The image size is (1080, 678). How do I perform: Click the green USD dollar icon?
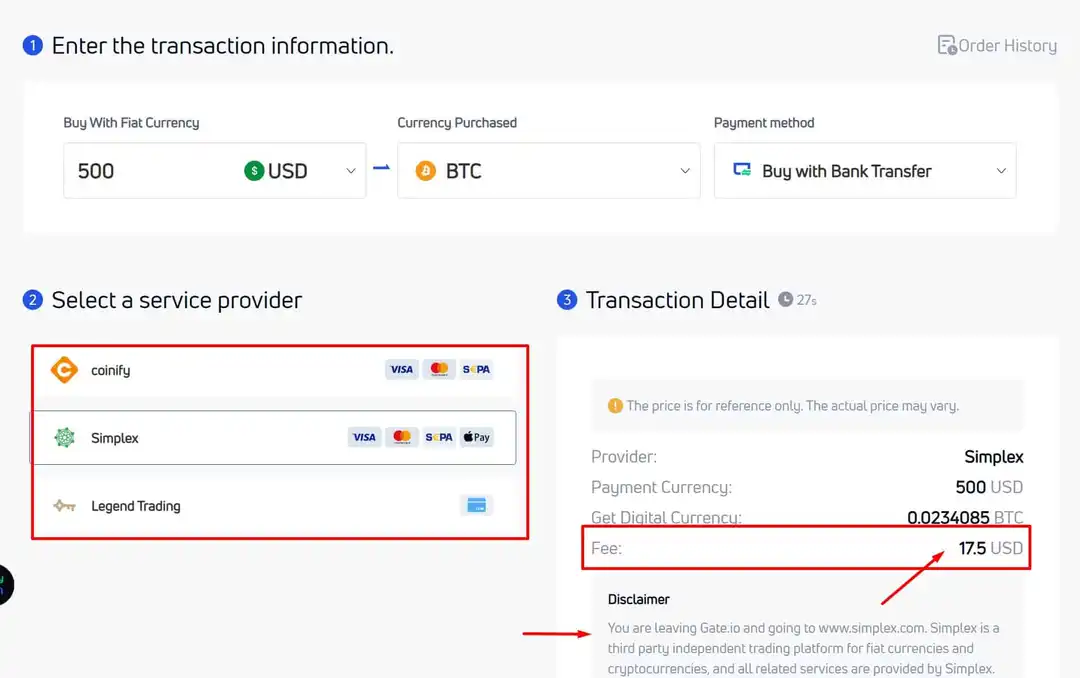(254, 170)
